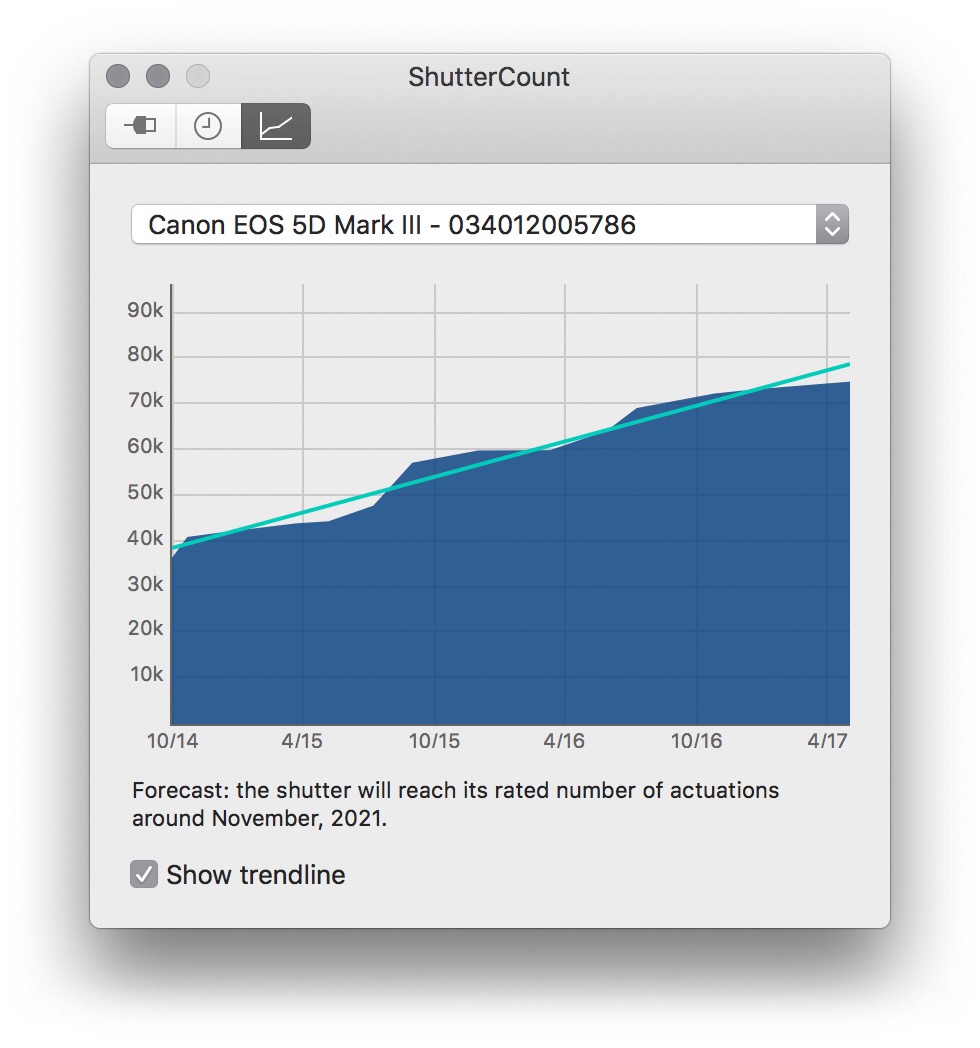Click the Show trendline label text

255,875
